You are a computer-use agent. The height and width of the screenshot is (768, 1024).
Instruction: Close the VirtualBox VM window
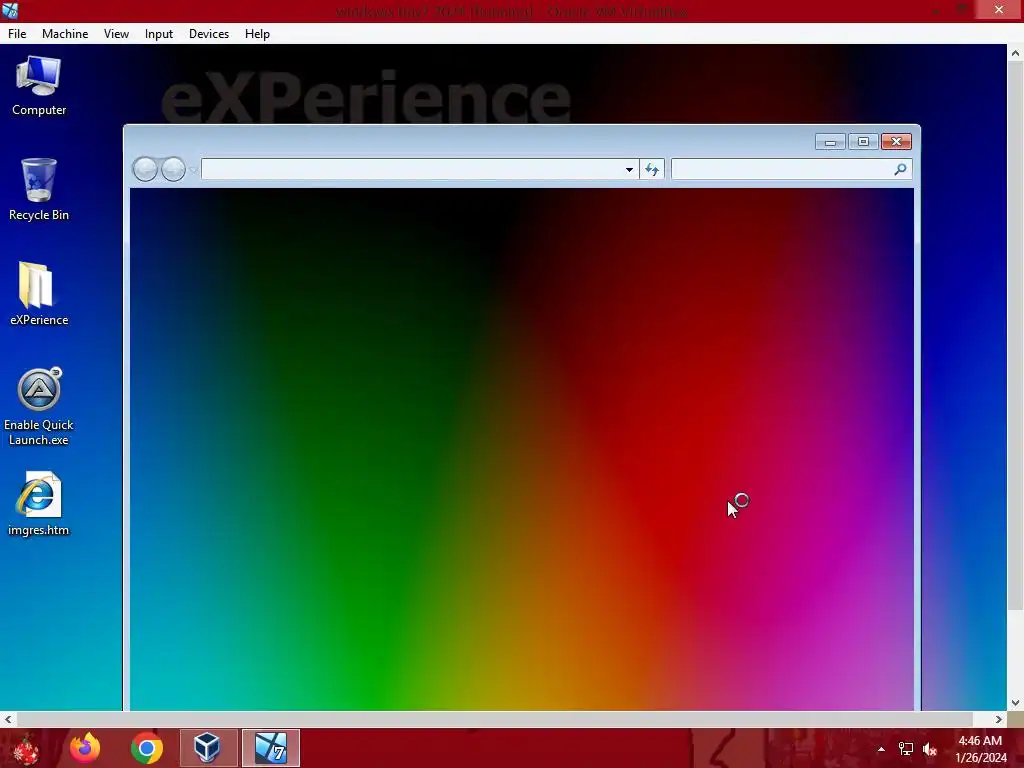999,10
